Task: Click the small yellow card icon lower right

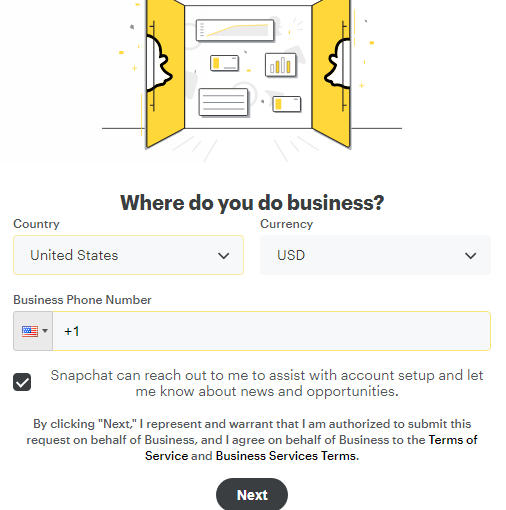Action: click(287, 104)
